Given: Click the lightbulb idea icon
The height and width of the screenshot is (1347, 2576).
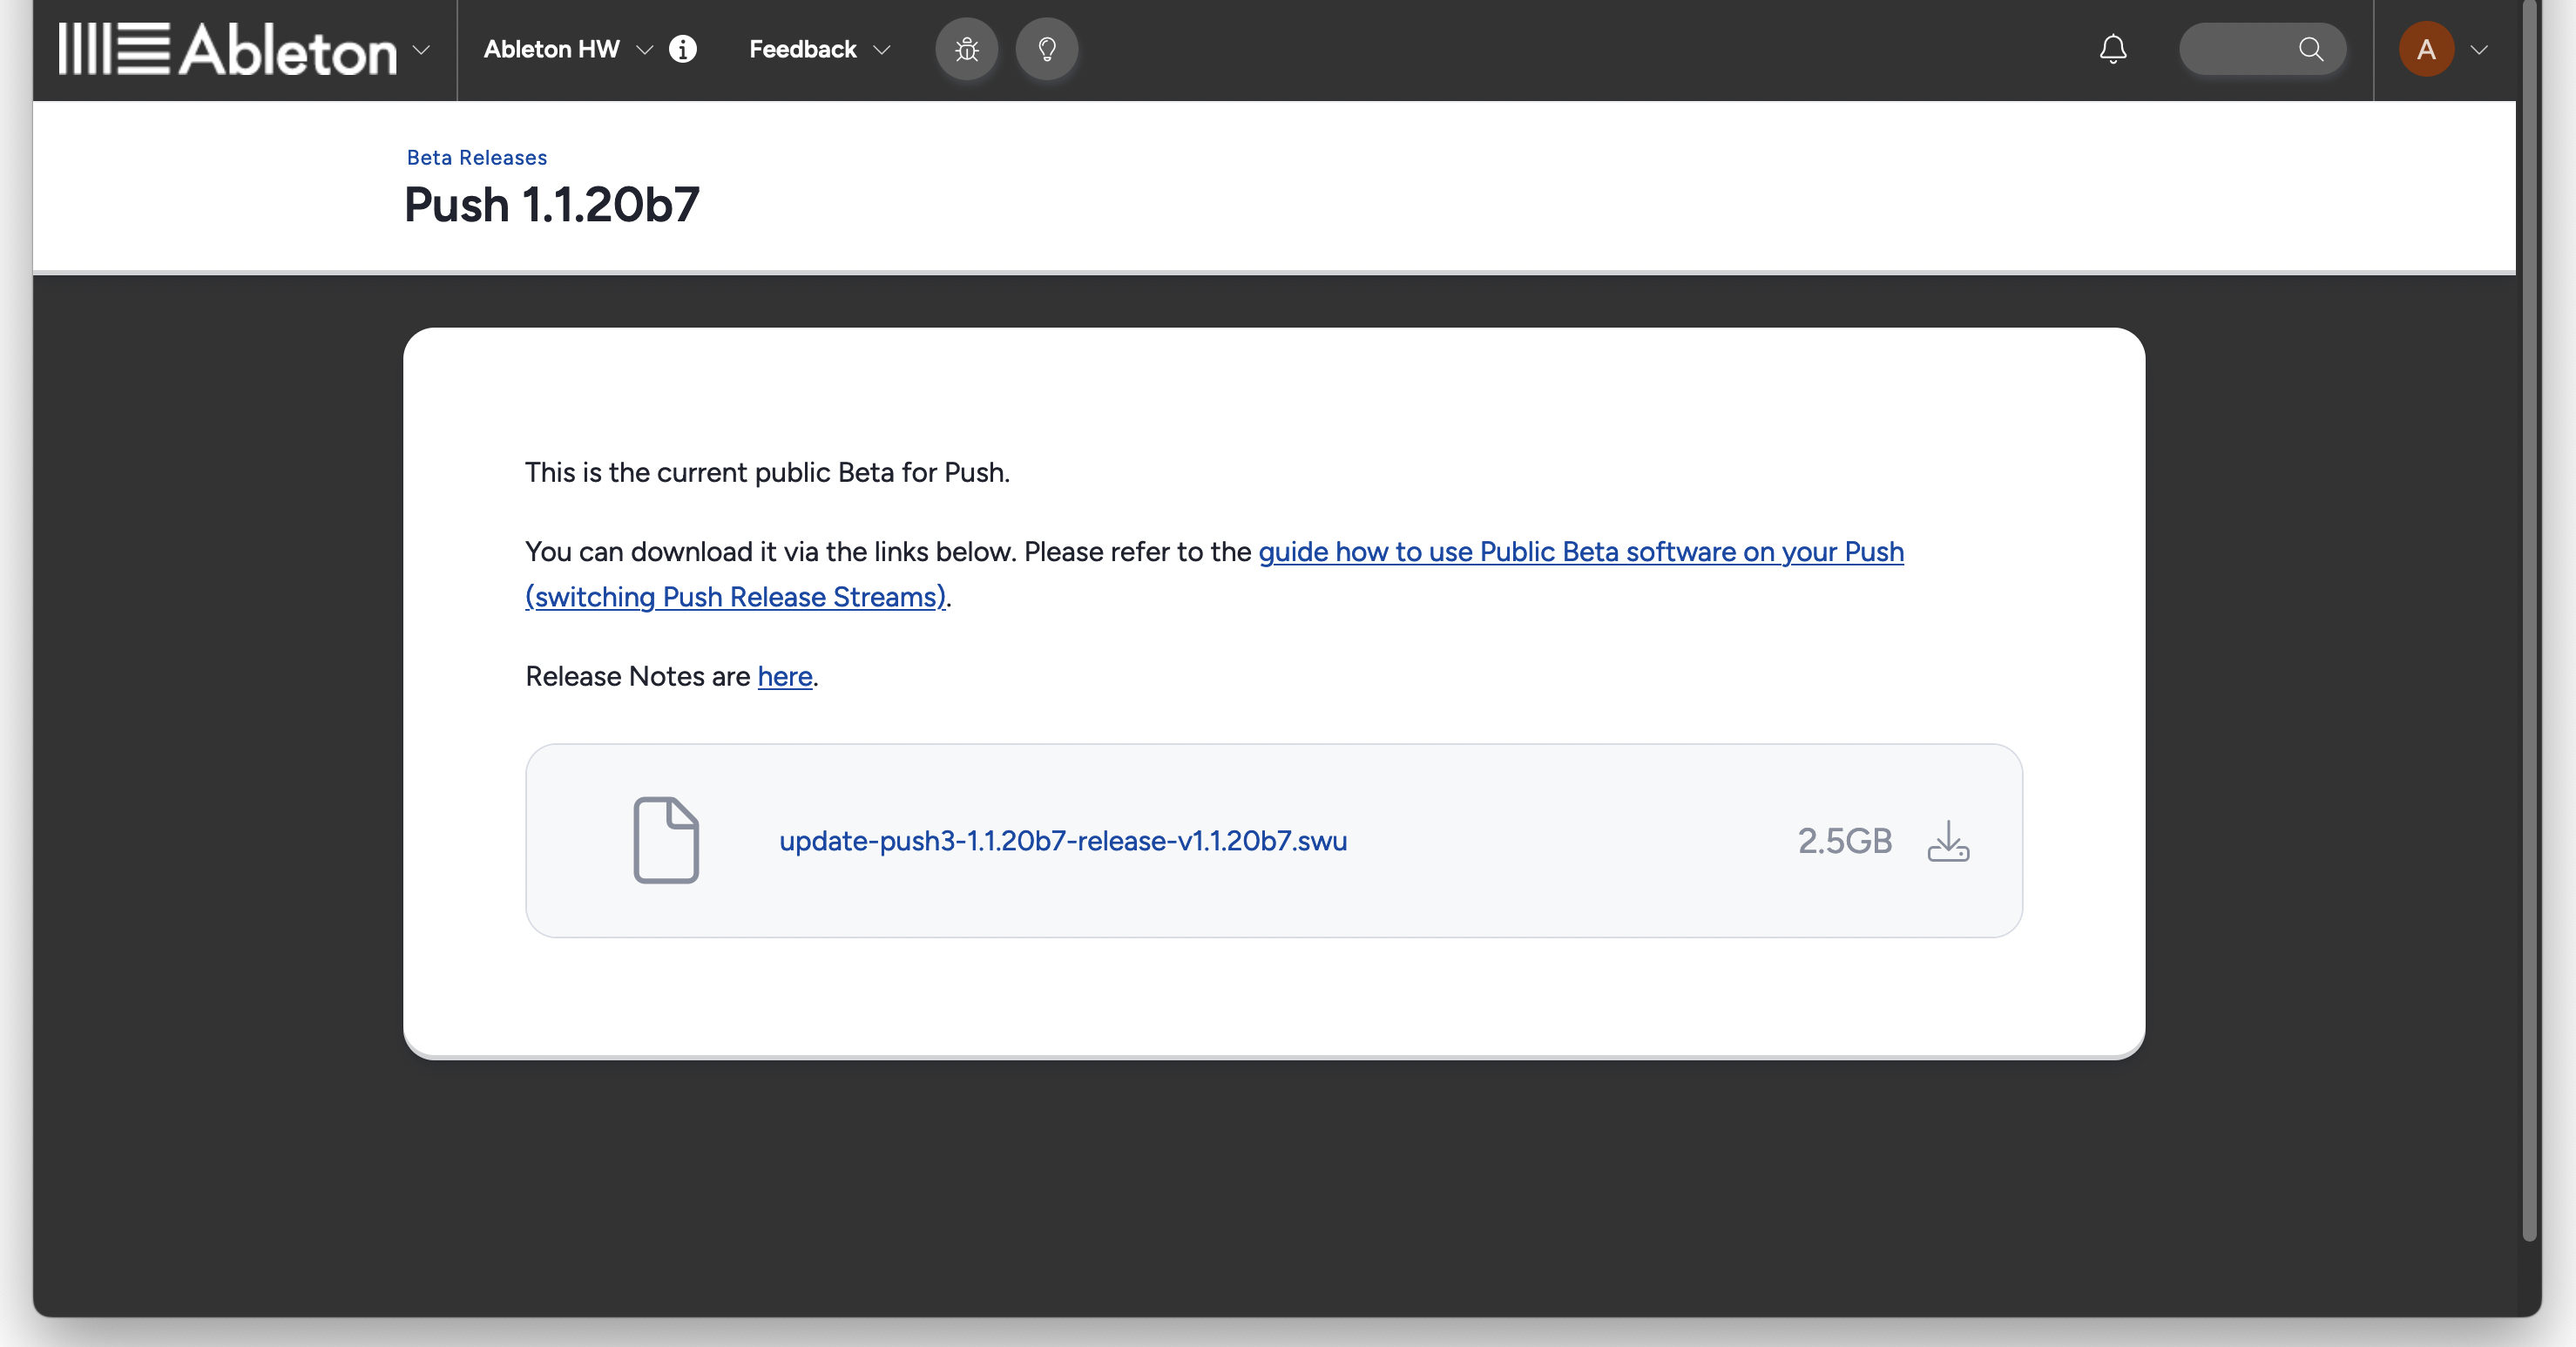Looking at the screenshot, I should click(x=1047, y=49).
